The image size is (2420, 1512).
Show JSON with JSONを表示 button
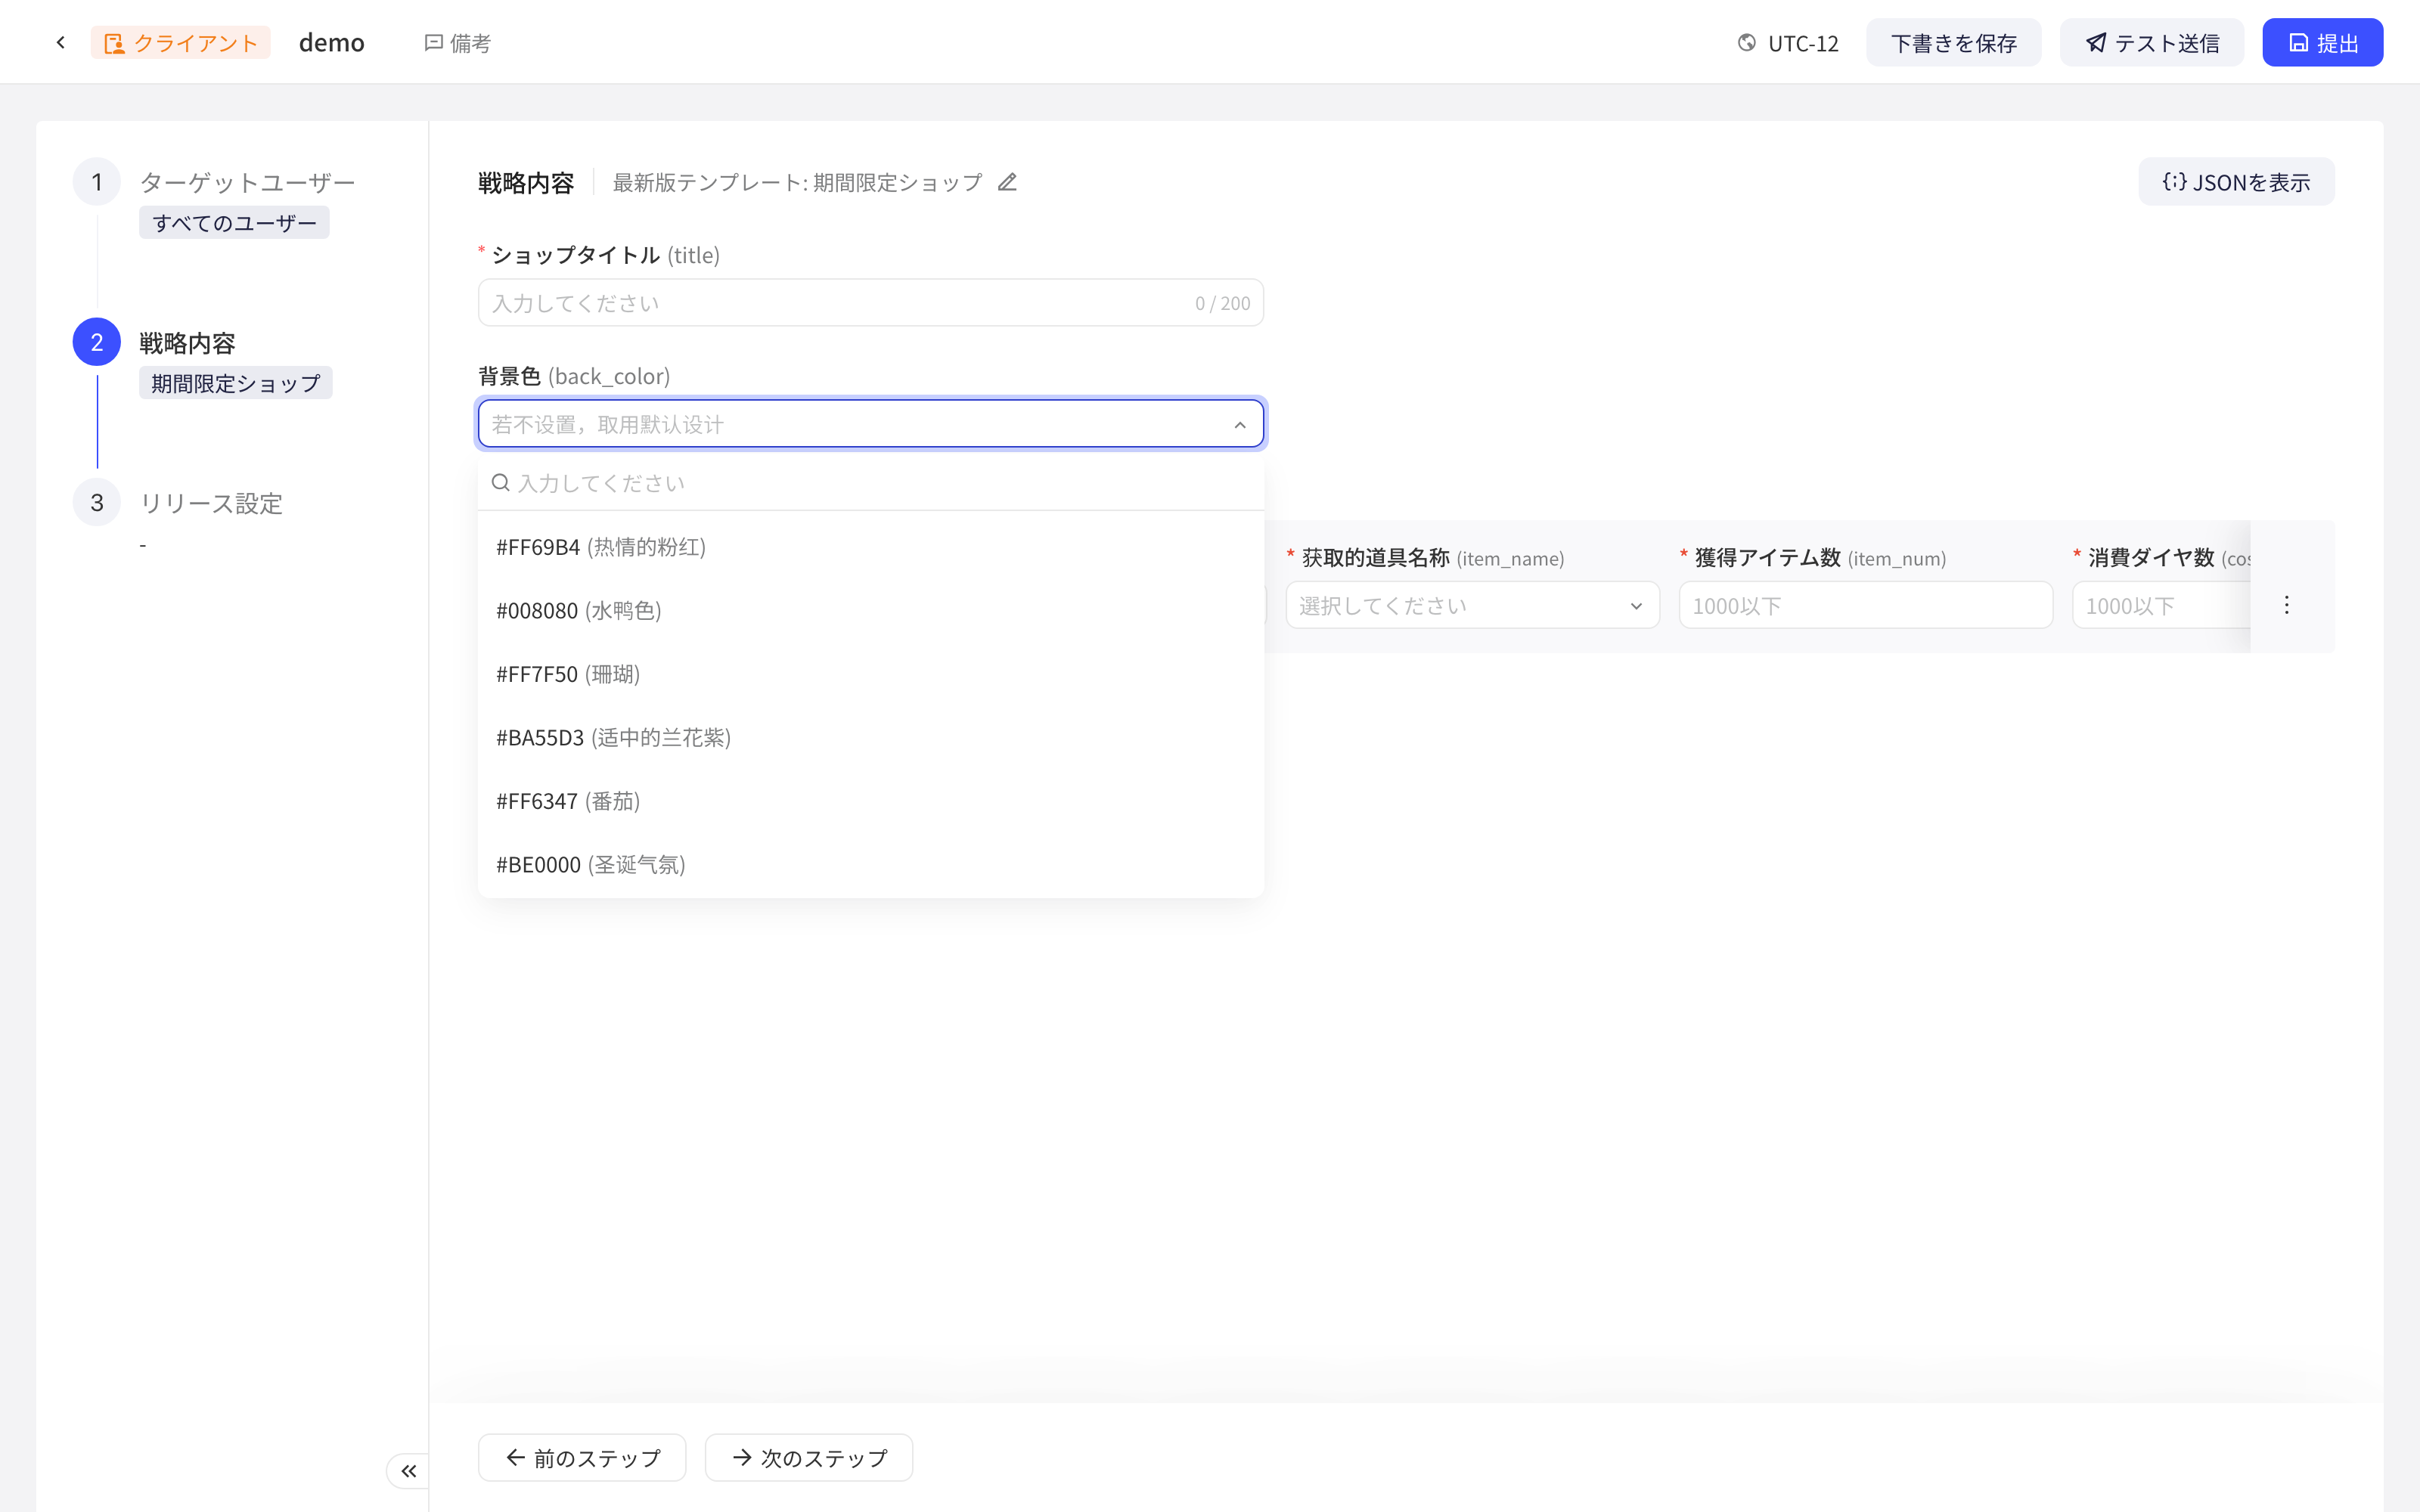click(x=2236, y=182)
